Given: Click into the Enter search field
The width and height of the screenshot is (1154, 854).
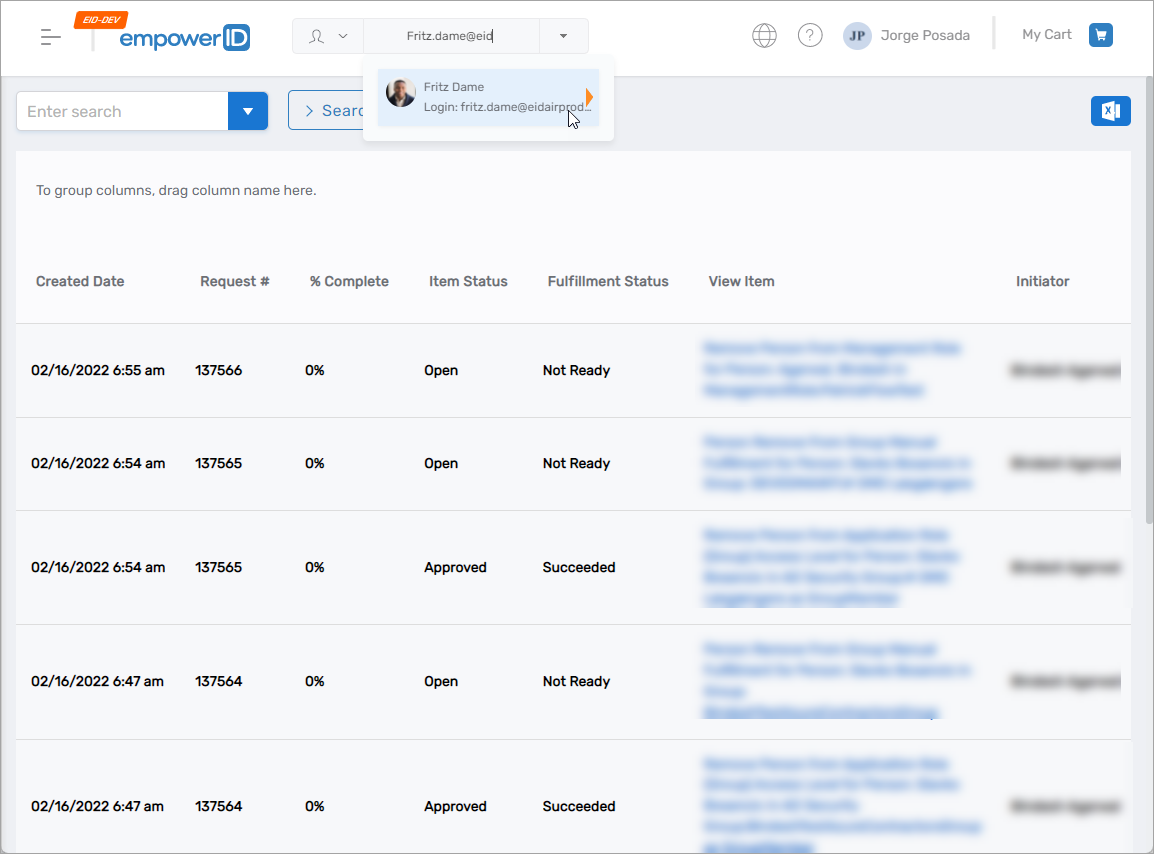Looking at the screenshot, I should 122,111.
